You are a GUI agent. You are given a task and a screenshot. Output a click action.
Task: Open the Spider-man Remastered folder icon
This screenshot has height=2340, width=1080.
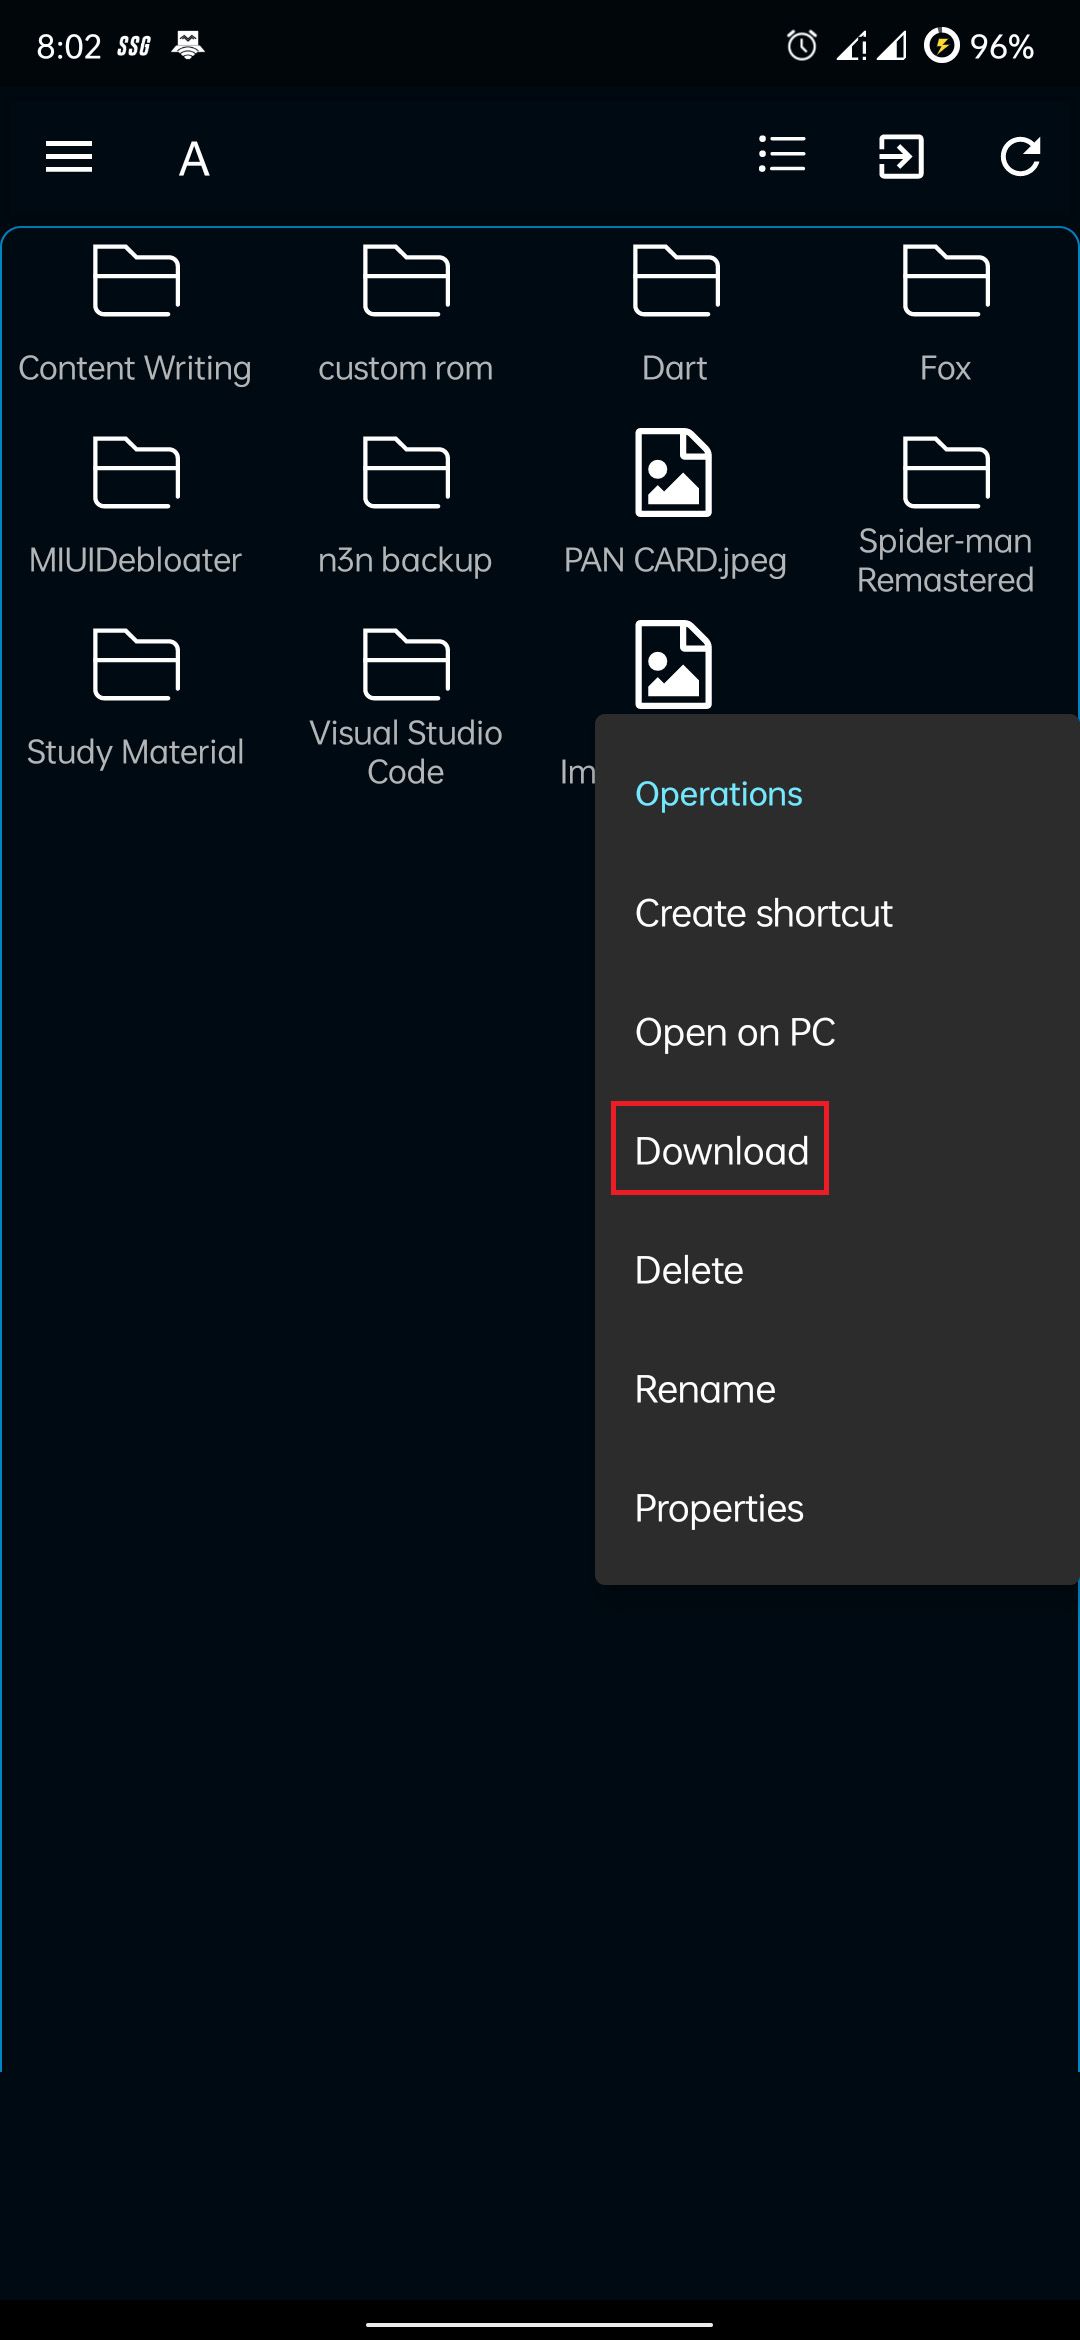point(946,472)
